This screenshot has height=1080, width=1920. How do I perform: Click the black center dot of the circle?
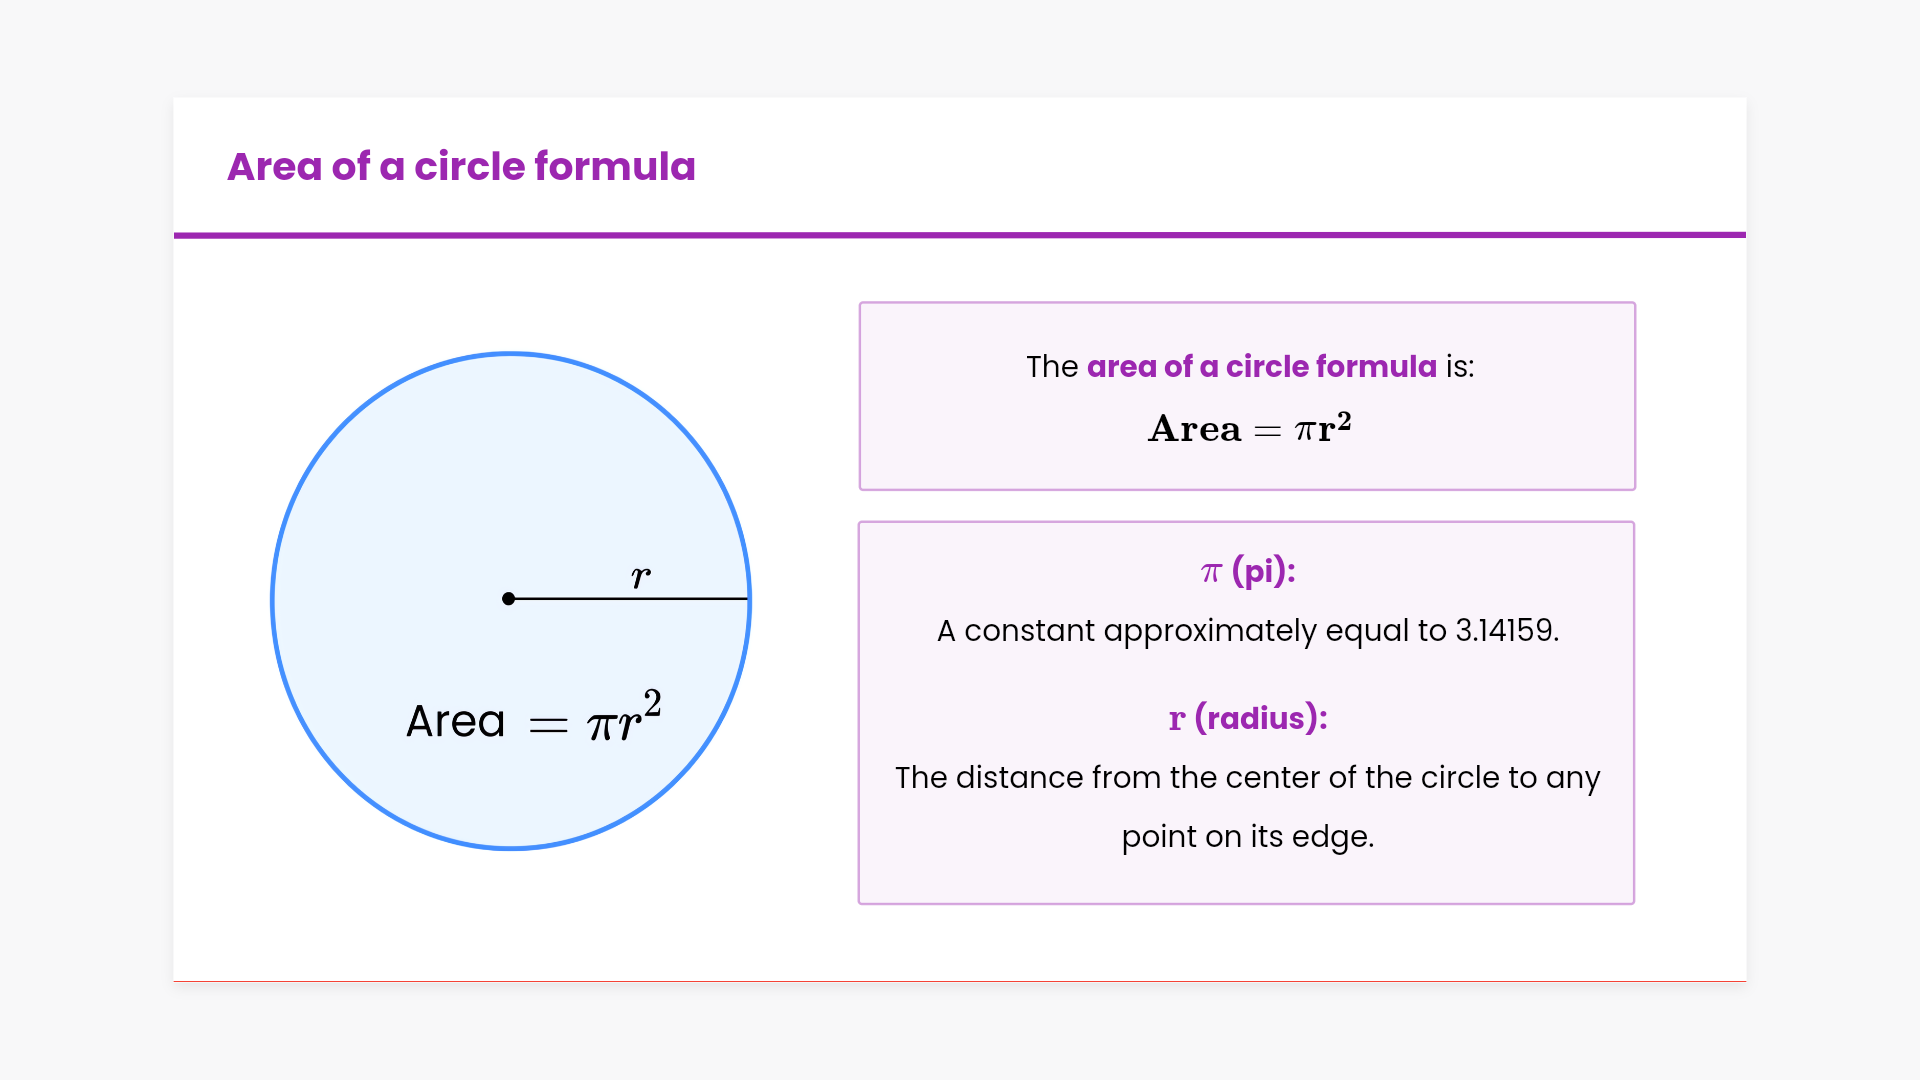tap(509, 599)
